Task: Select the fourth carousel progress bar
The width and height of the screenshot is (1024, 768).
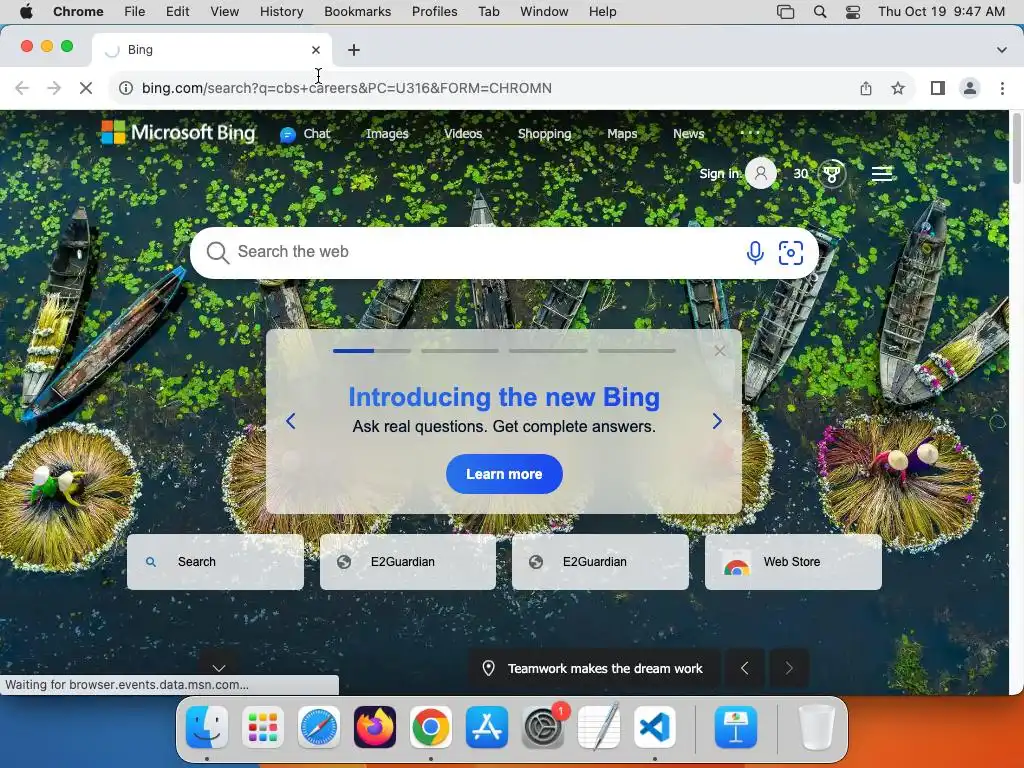Action: coord(636,351)
